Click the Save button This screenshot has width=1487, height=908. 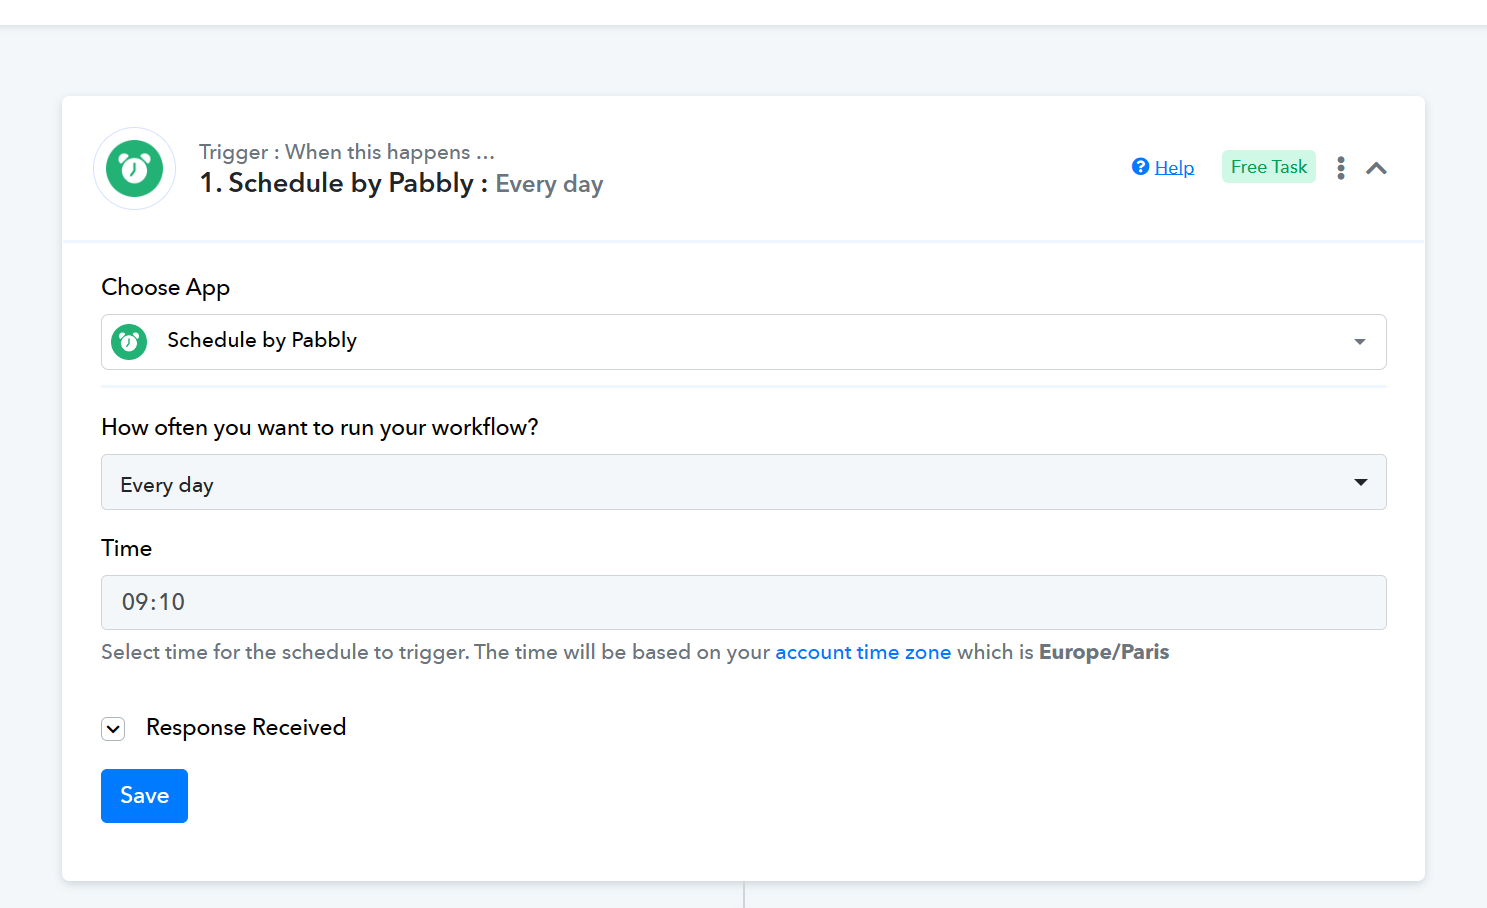[144, 796]
